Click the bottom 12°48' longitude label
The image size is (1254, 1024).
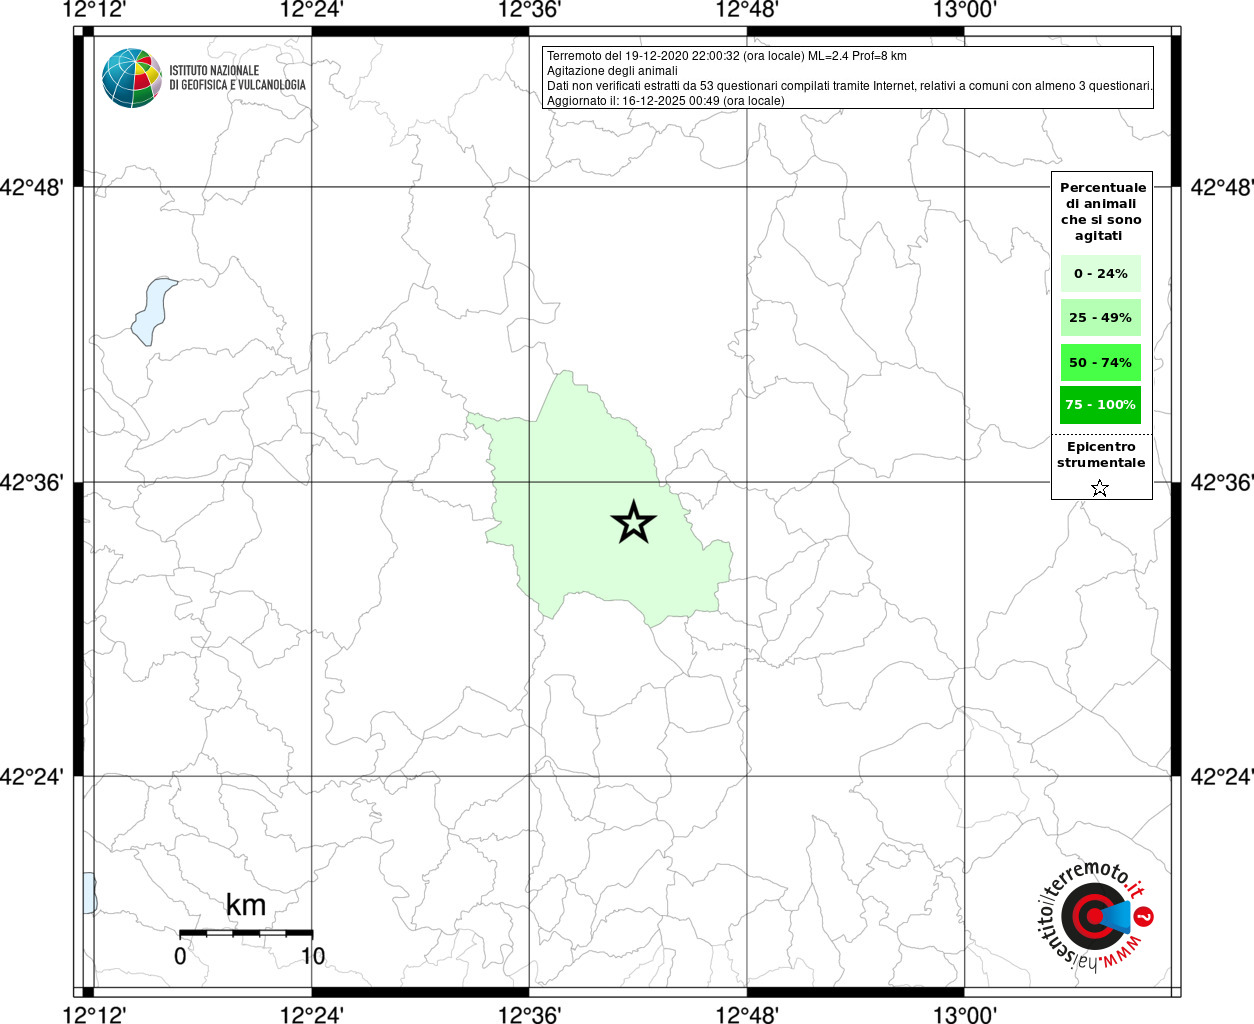coord(747,1015)
